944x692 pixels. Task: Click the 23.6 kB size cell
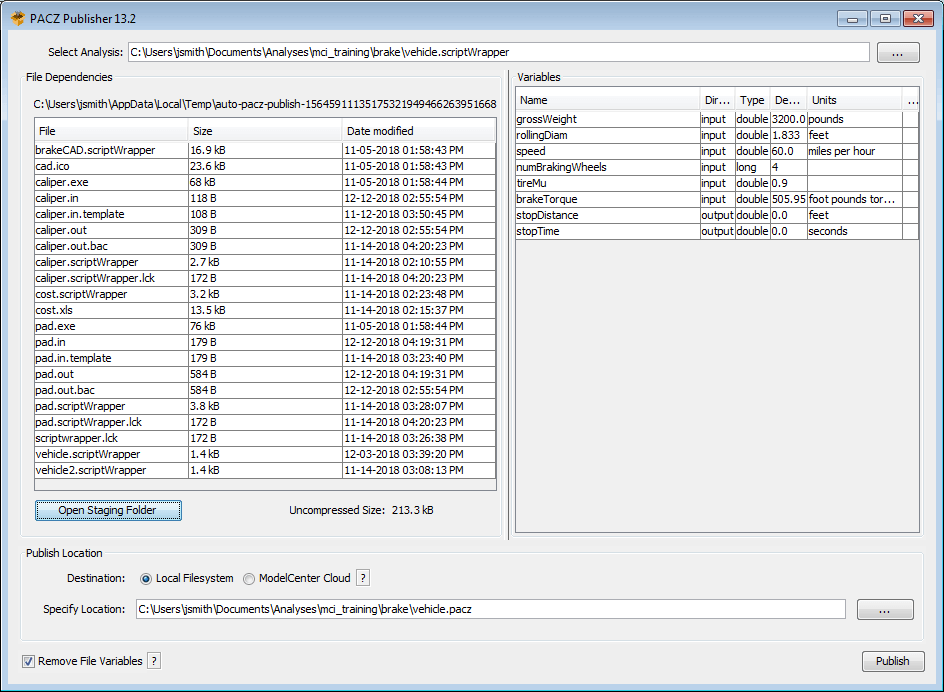pyautogui.click(x=265, y=166)
